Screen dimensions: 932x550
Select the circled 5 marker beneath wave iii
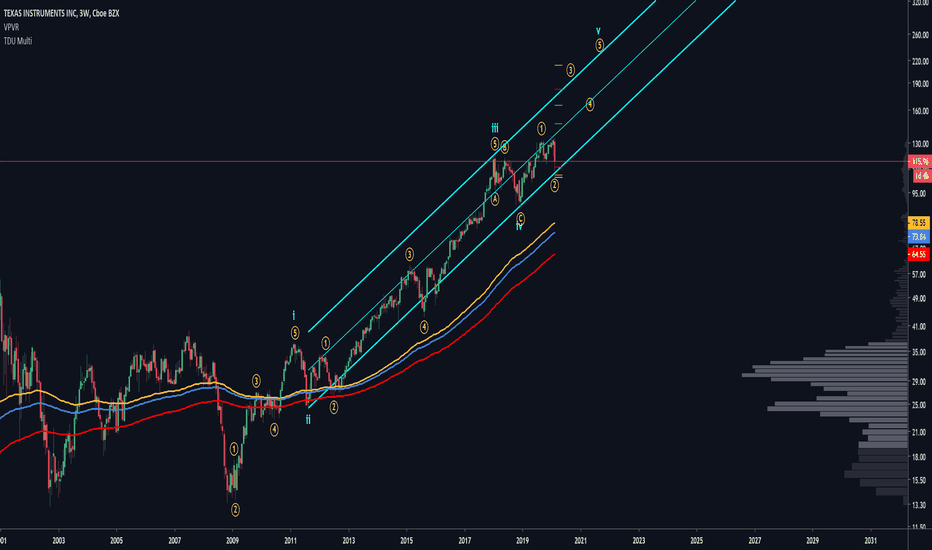(x=495, y=143)
